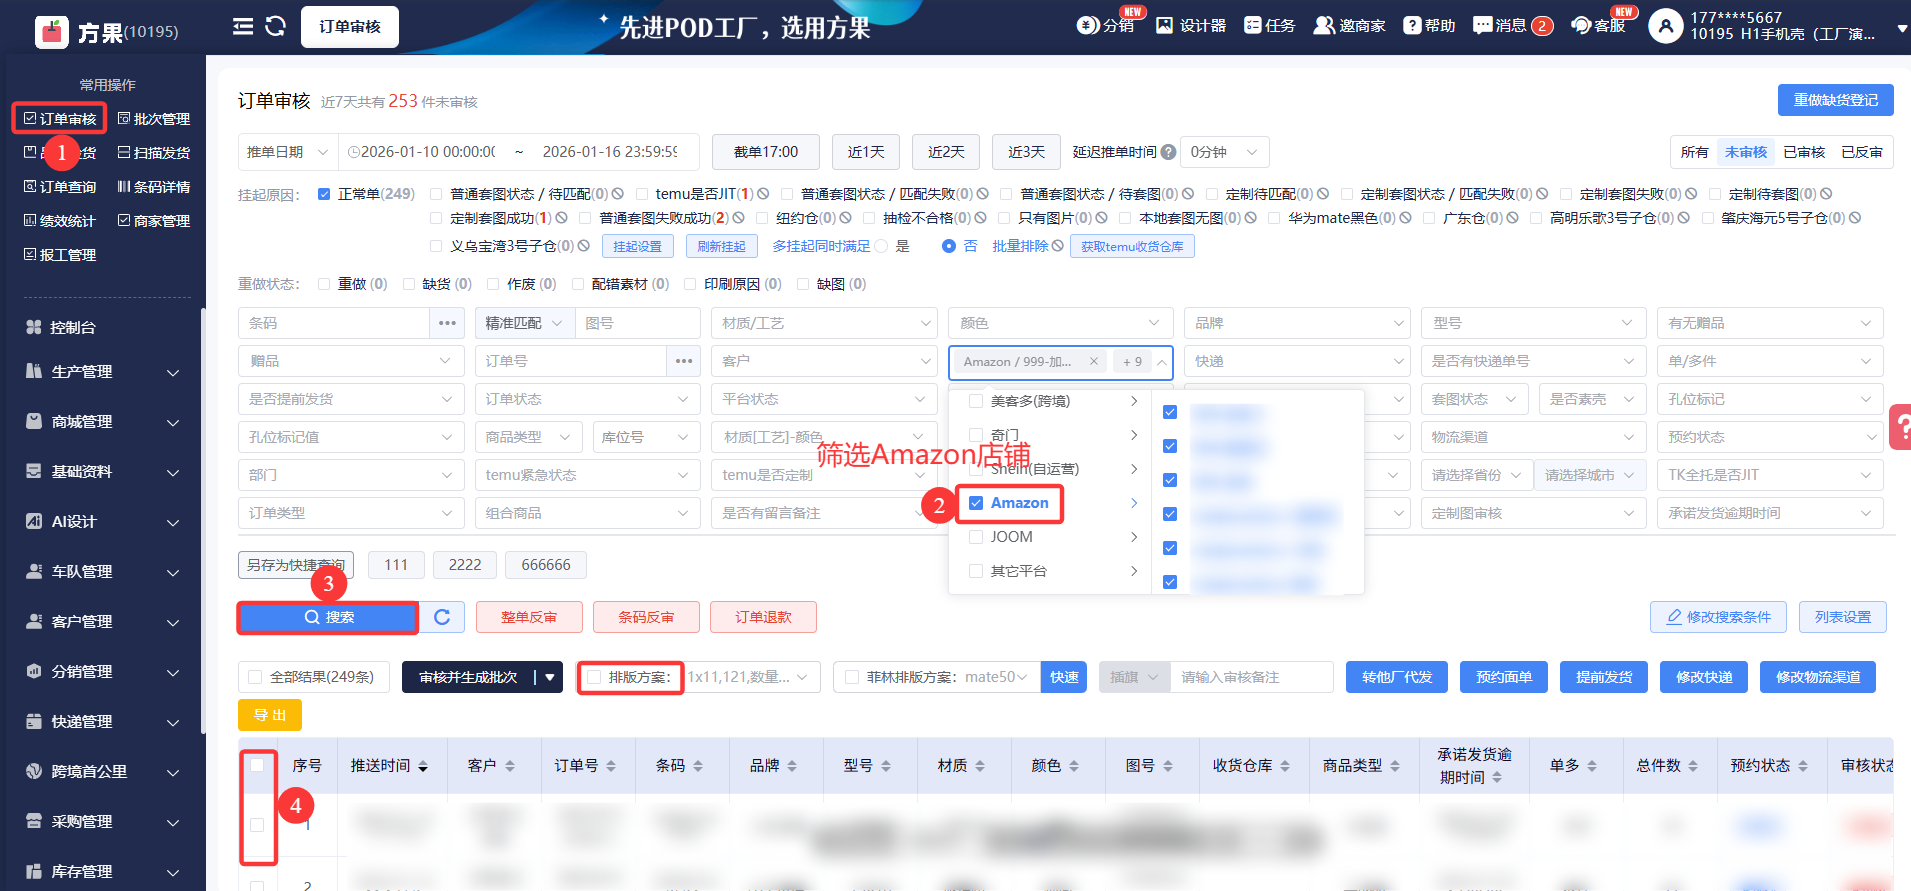1911x891 pixels.
Task: Open 客服 customer service
Action: pos(1598,25)
